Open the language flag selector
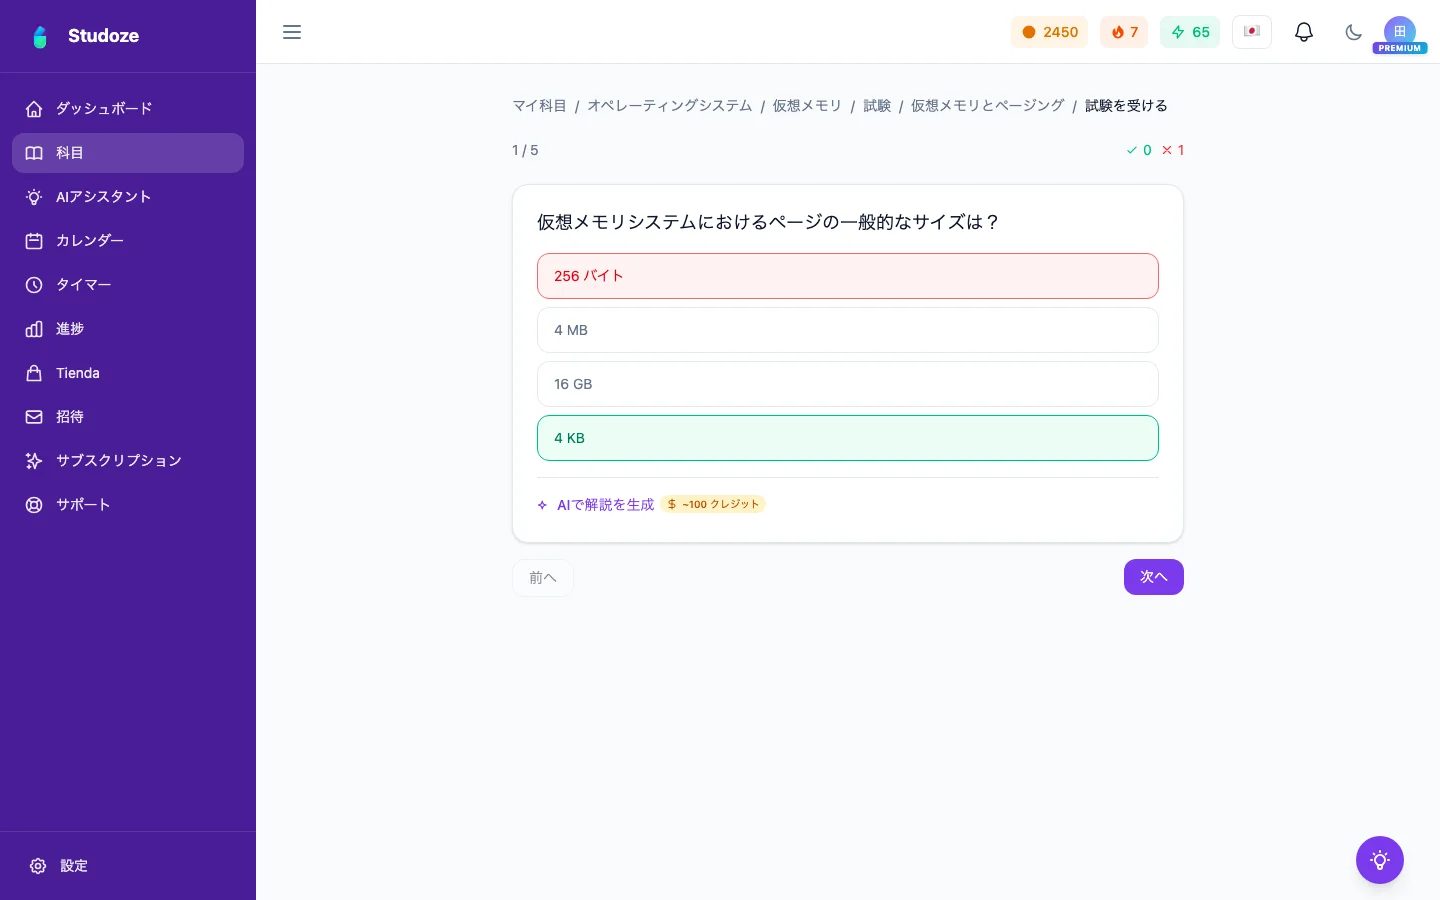1440x900 pixels. click(x=1252, y=32)
